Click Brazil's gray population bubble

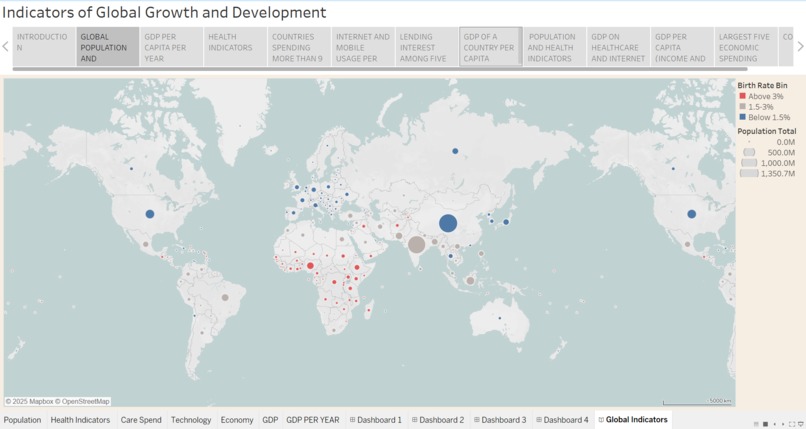[225, 297]
